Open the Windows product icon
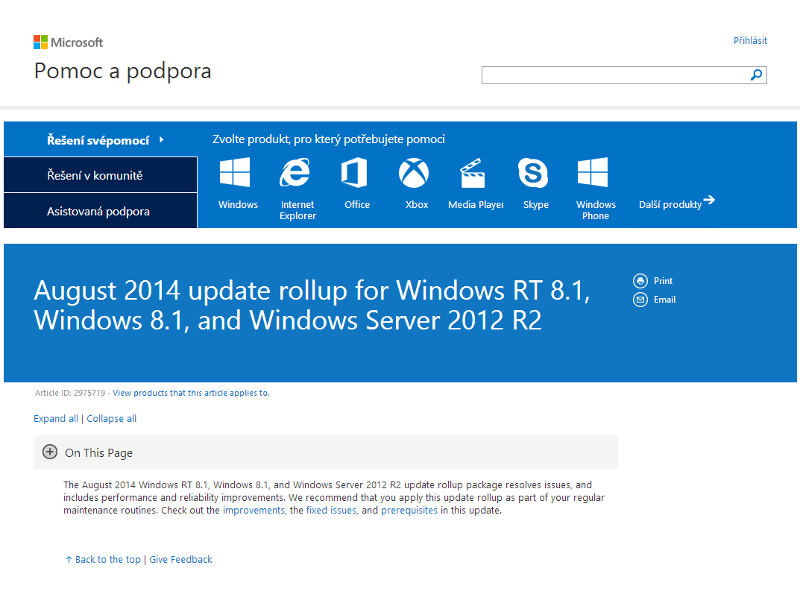800x600 pixels. (x=235, y=172)
